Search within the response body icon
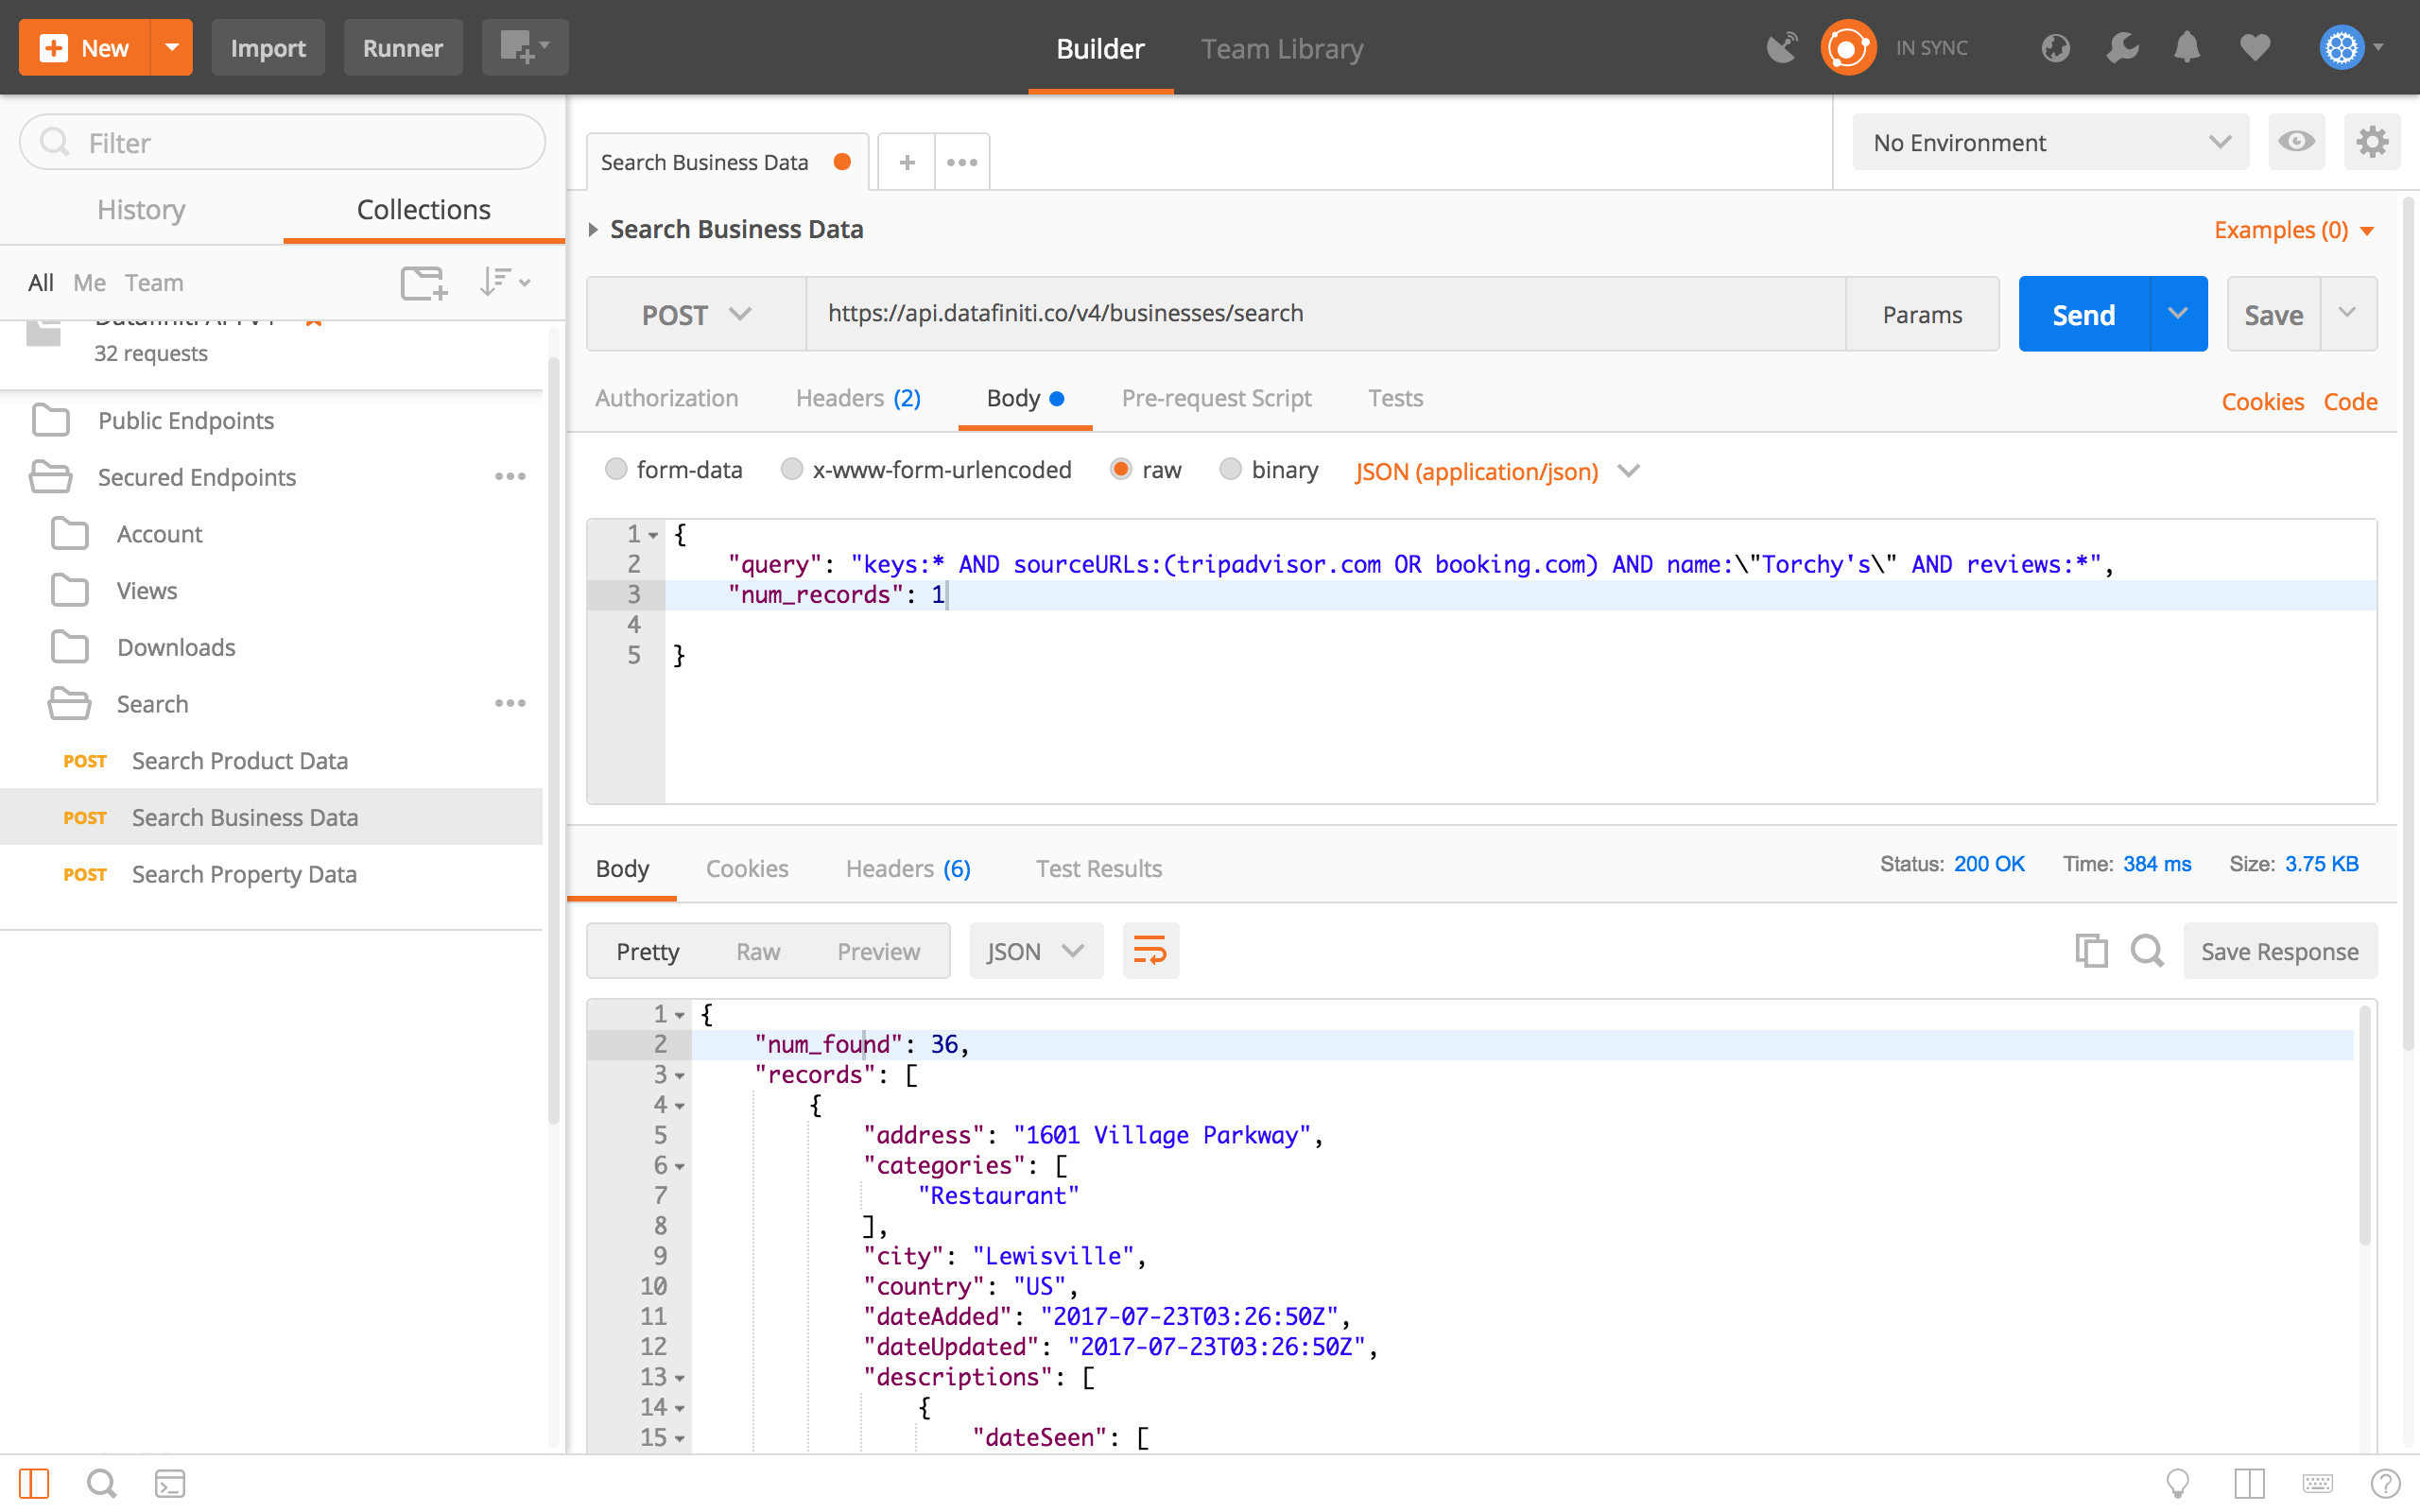 (x=2146, y=951)
